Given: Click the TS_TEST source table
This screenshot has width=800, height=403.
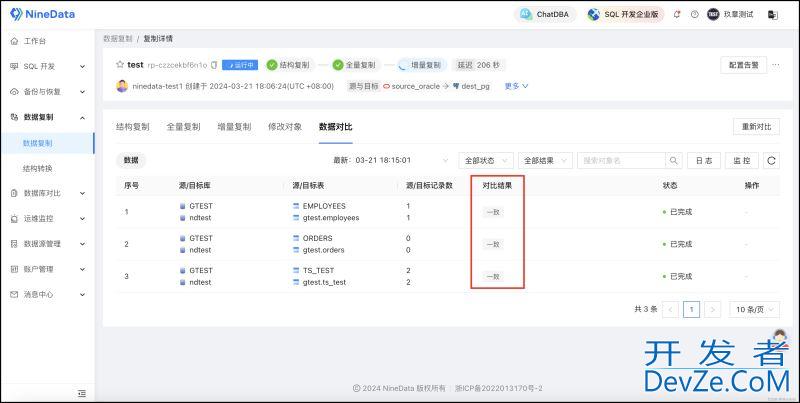Looking at the screenshot, I should pos(318,270).
